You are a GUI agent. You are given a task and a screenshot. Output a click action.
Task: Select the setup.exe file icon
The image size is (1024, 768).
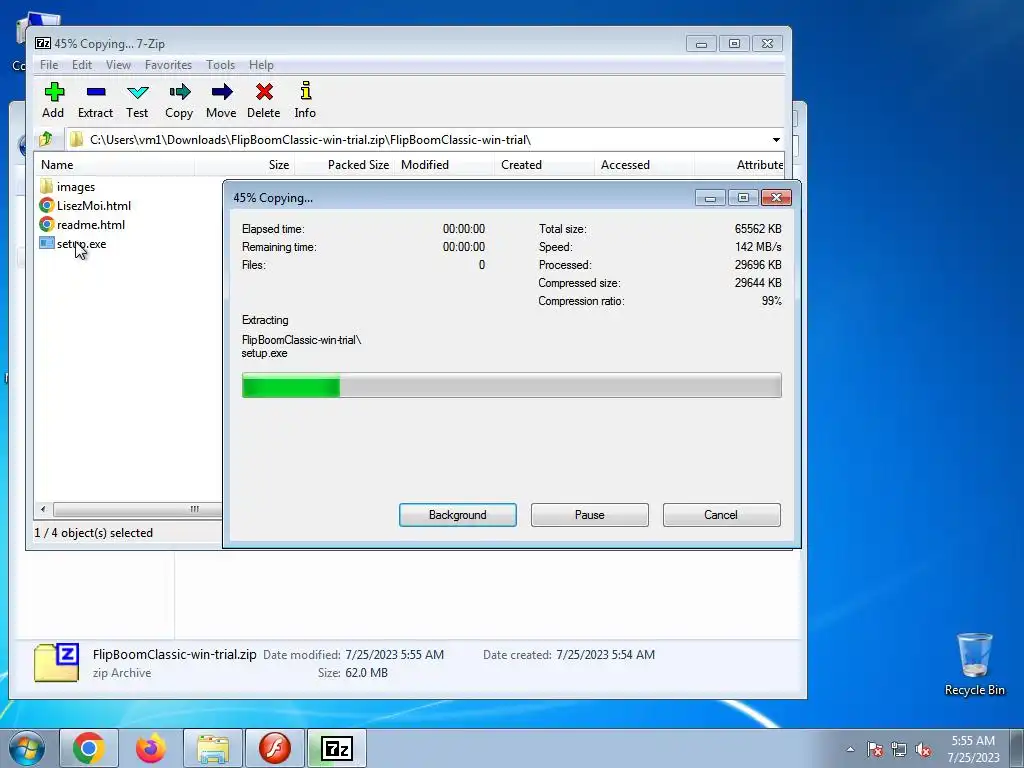pyautogui.click(x=46, y=244)
